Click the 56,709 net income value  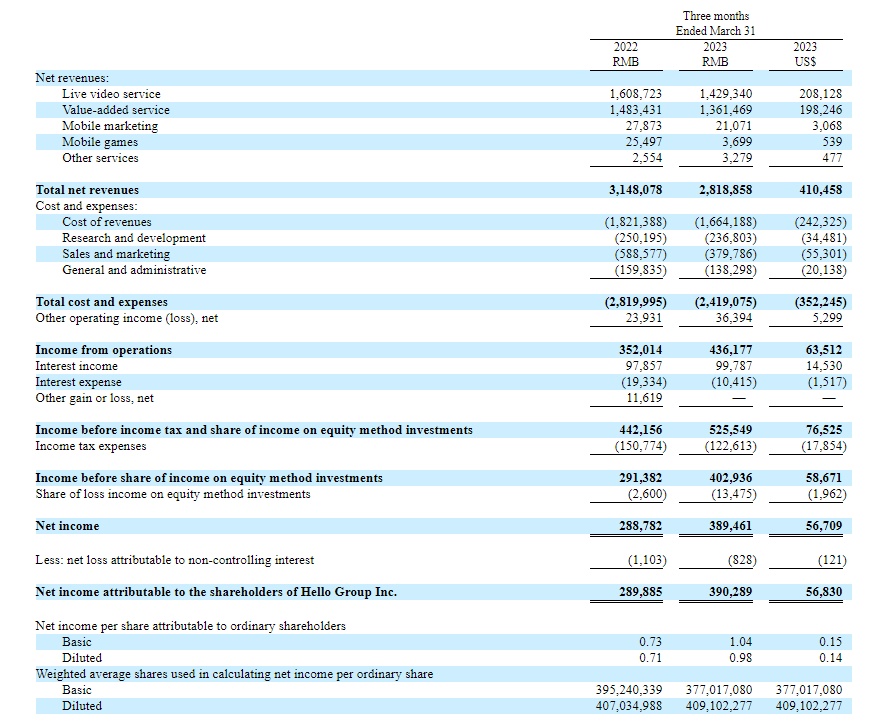pyautogui.click(x=820, y=526)
